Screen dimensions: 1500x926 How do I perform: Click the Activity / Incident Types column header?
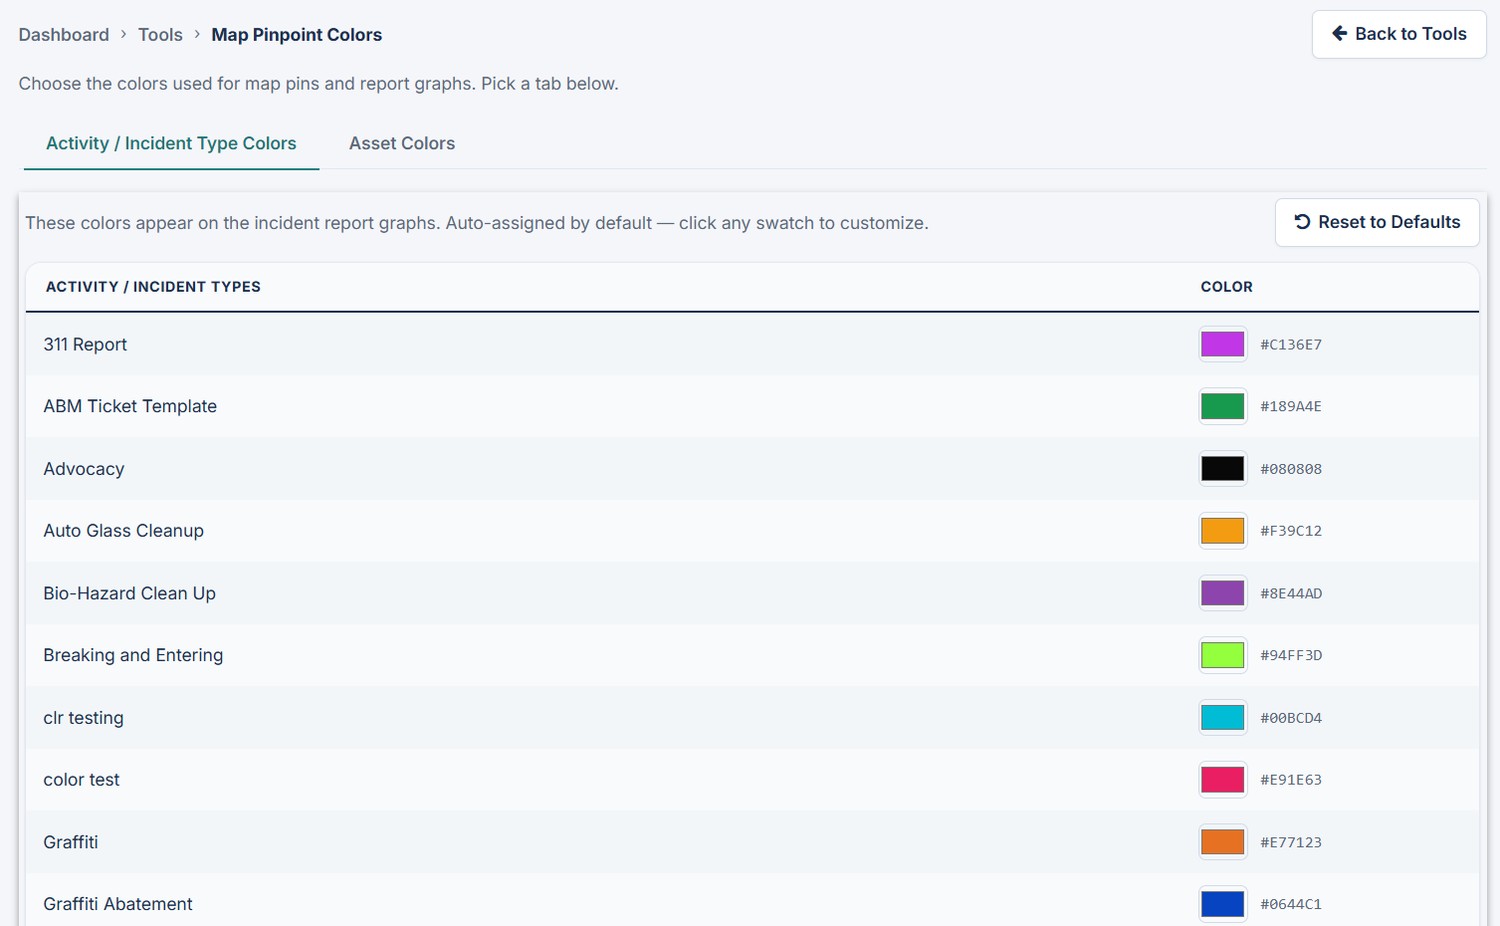[x=153, y=287]
